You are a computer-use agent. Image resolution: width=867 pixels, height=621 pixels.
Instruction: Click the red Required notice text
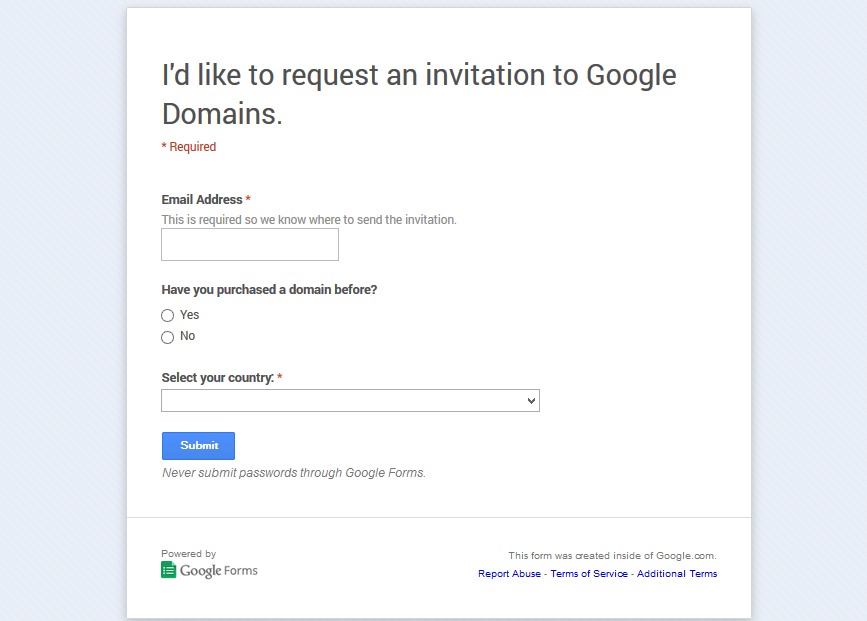pyautogui.click(x=189, y=147)
